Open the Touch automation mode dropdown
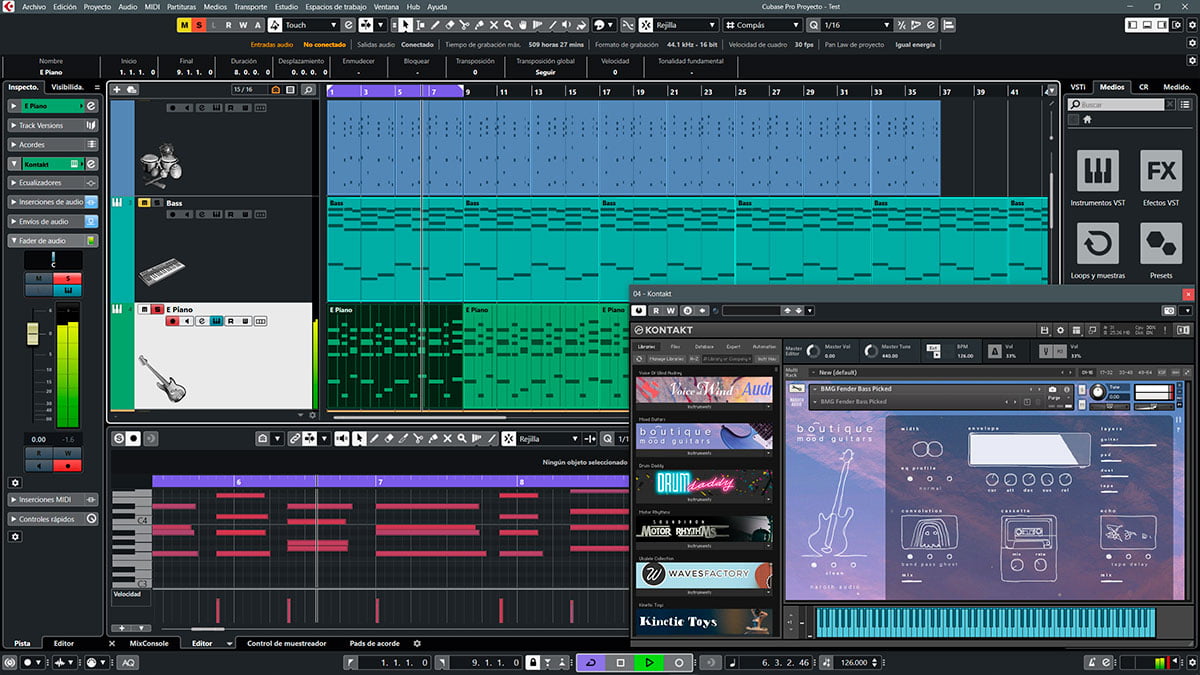The width and height of the screenshot is (1200, 675). click(x=311, y=24)
